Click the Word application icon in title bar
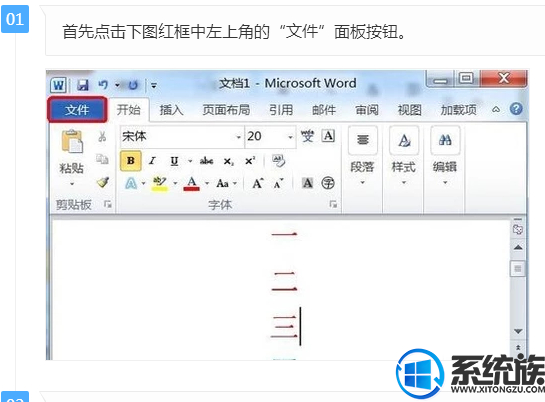 point(58,84)
